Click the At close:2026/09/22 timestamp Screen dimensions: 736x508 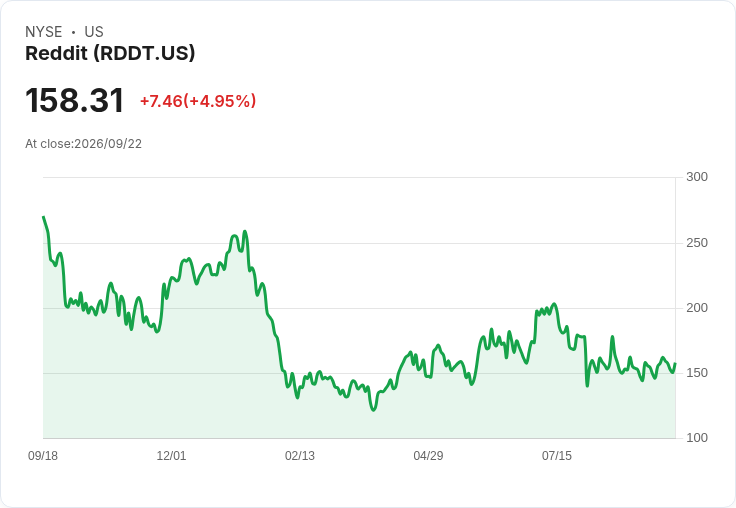coord(84,144)
